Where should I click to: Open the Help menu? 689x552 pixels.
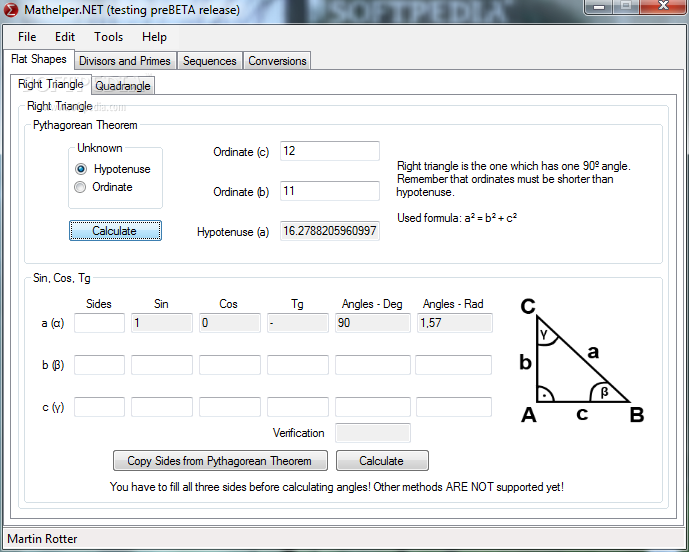[154, 37]
